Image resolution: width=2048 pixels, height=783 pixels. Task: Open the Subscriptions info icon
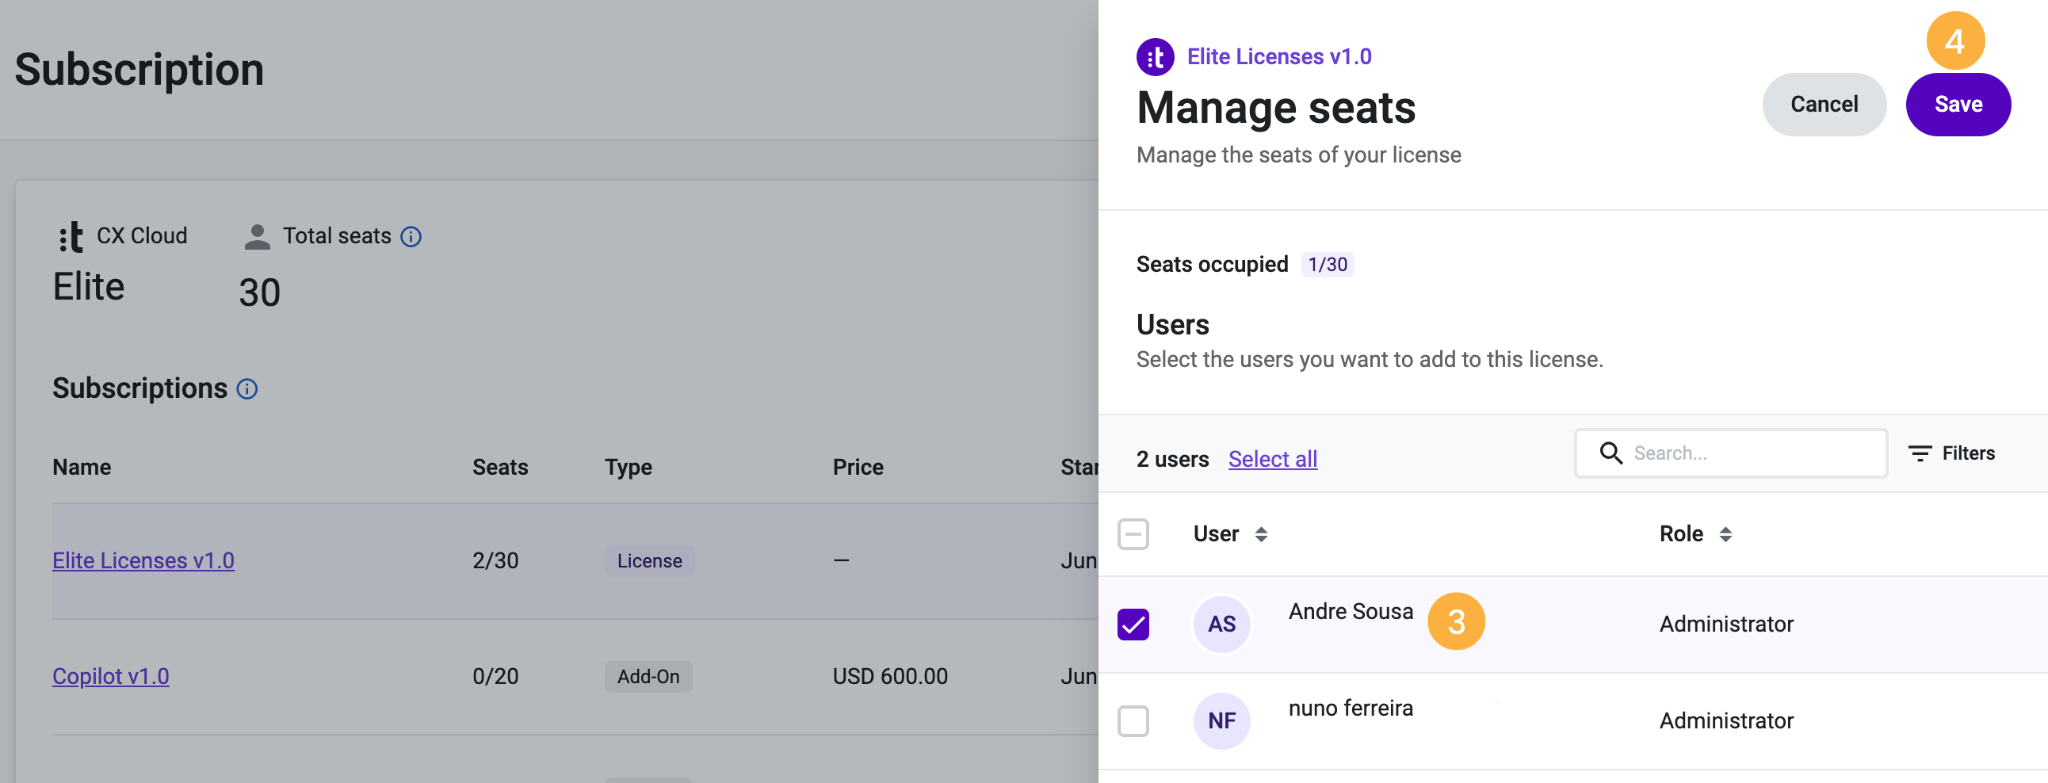click(x=247, y=389)
